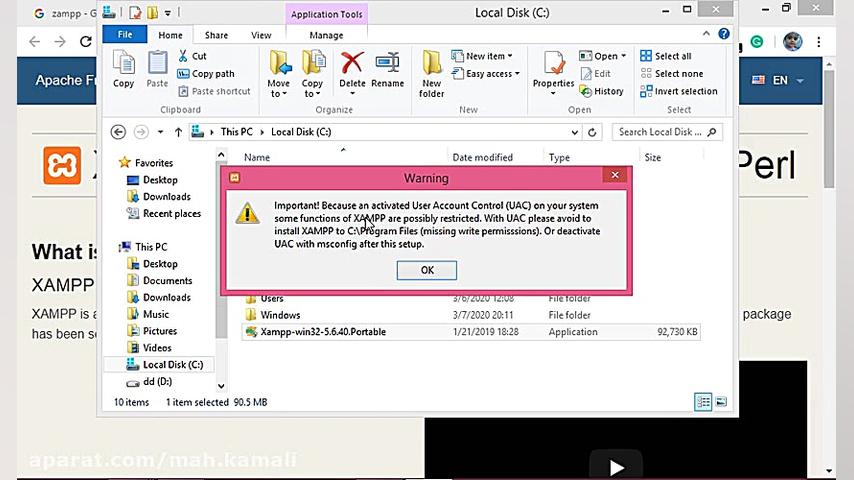The width and height of the screenshot is (854, 480).
Task: Open the Quick Access Toolbar customize dropdown
Action: coord(168,13)
